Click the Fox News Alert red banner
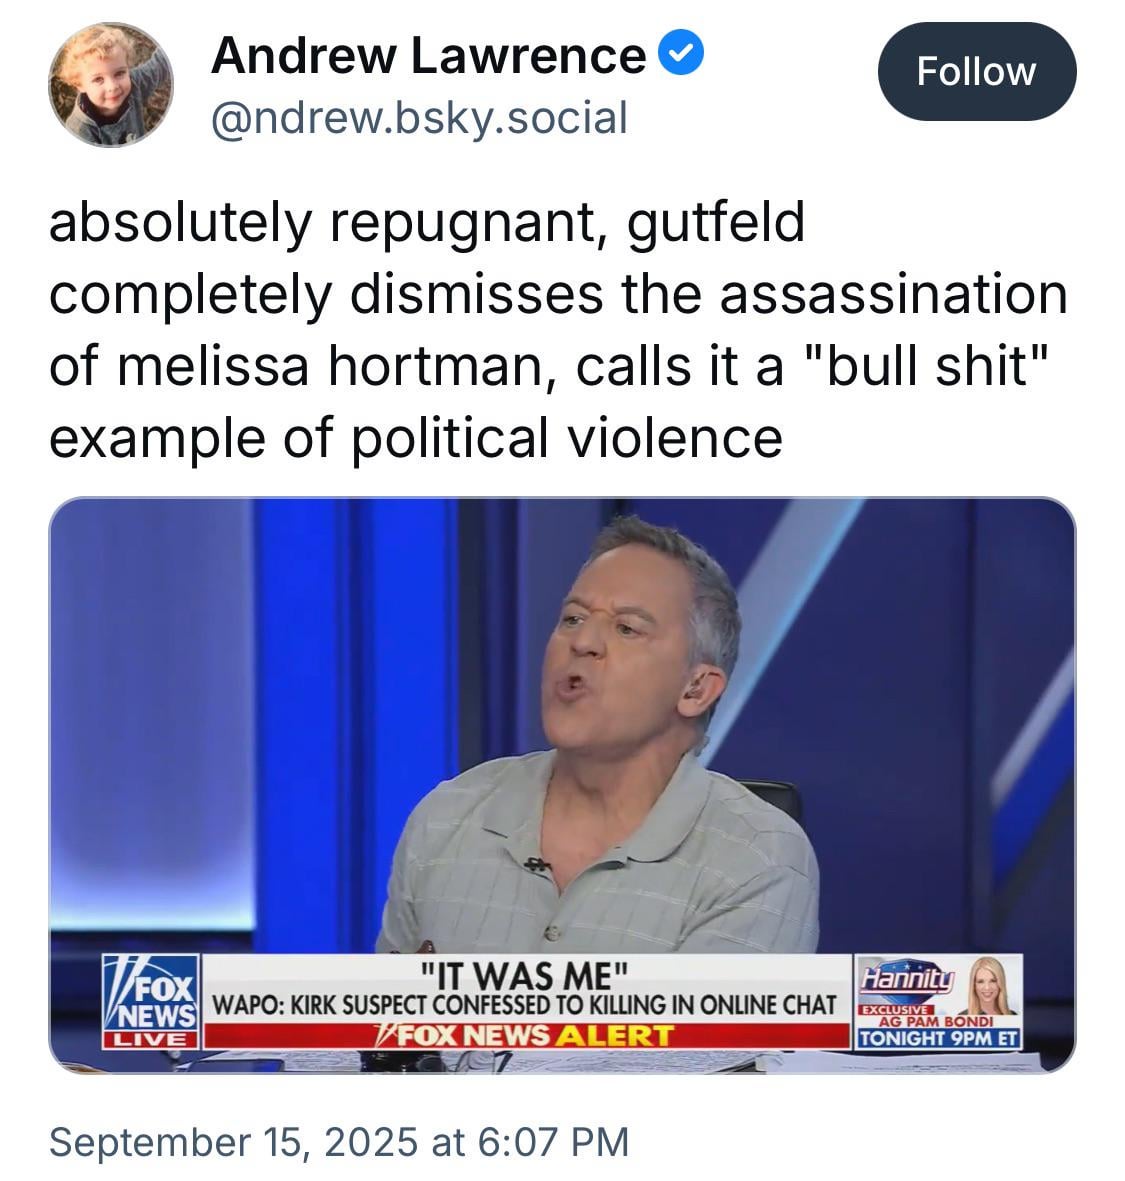 point(526,1036)
